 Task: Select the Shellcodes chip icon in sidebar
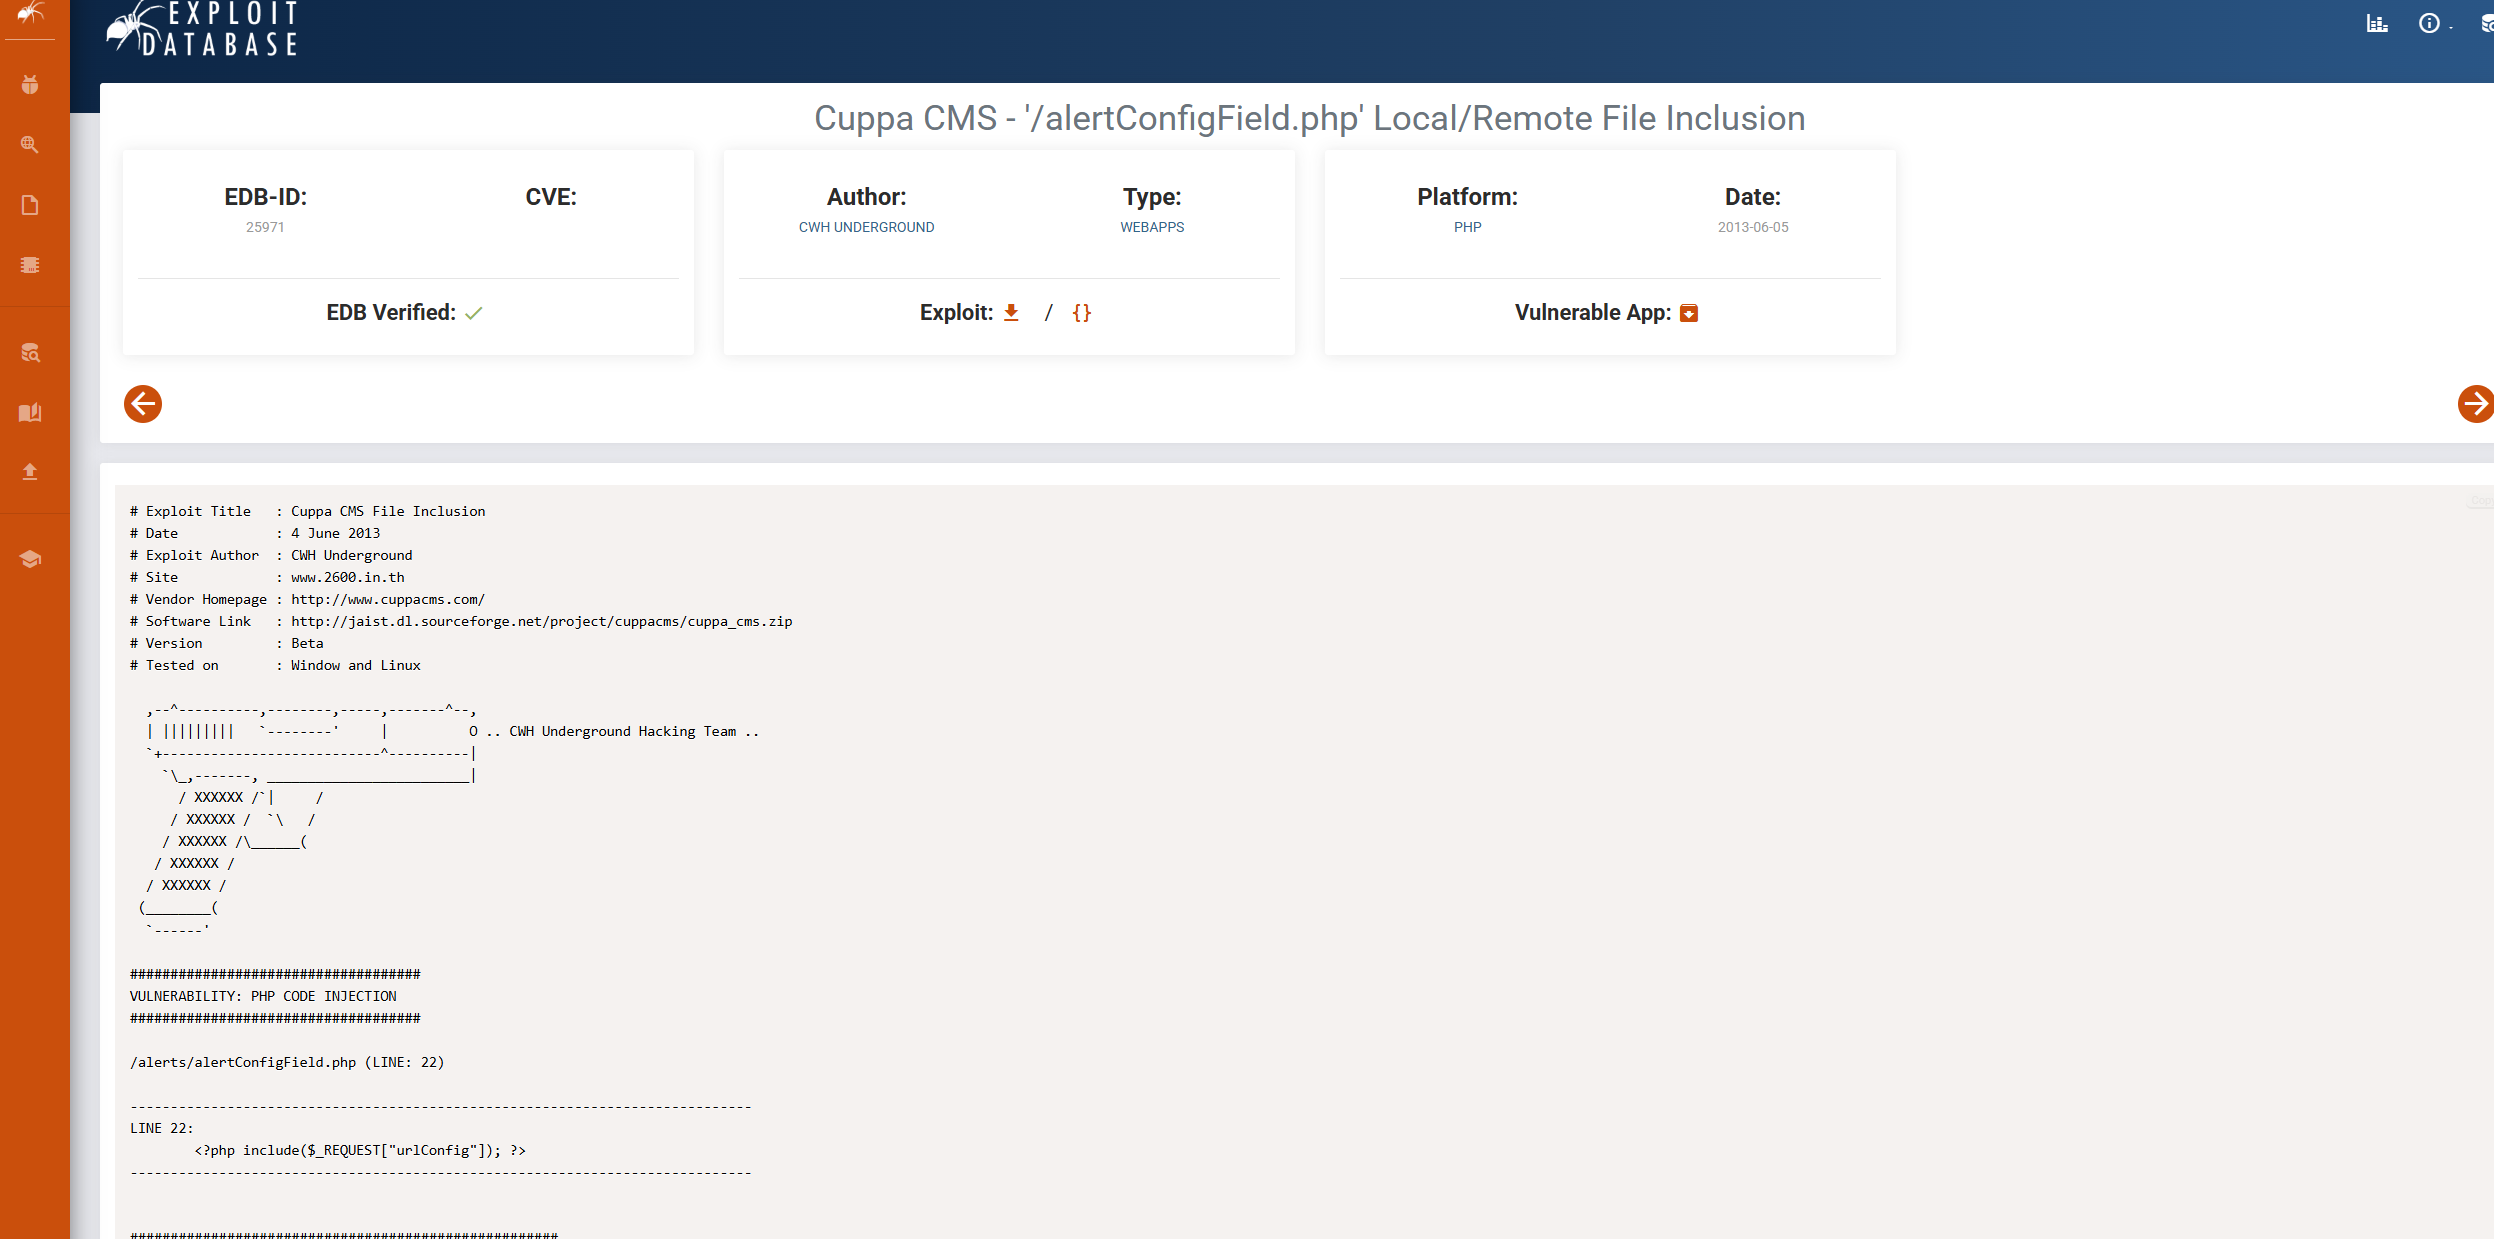coord(30,265)
